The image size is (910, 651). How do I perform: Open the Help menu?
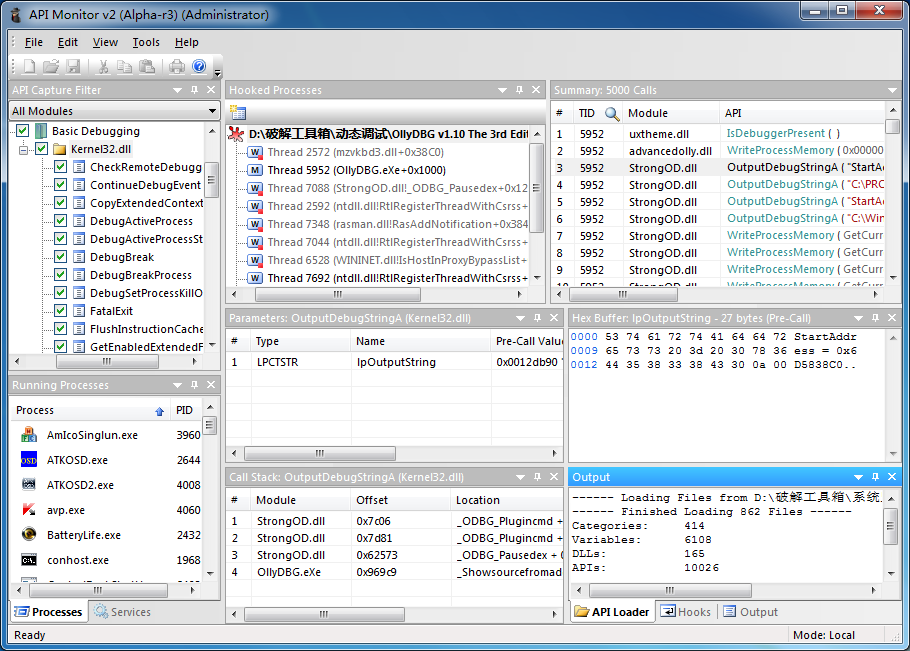coord(186,42)
